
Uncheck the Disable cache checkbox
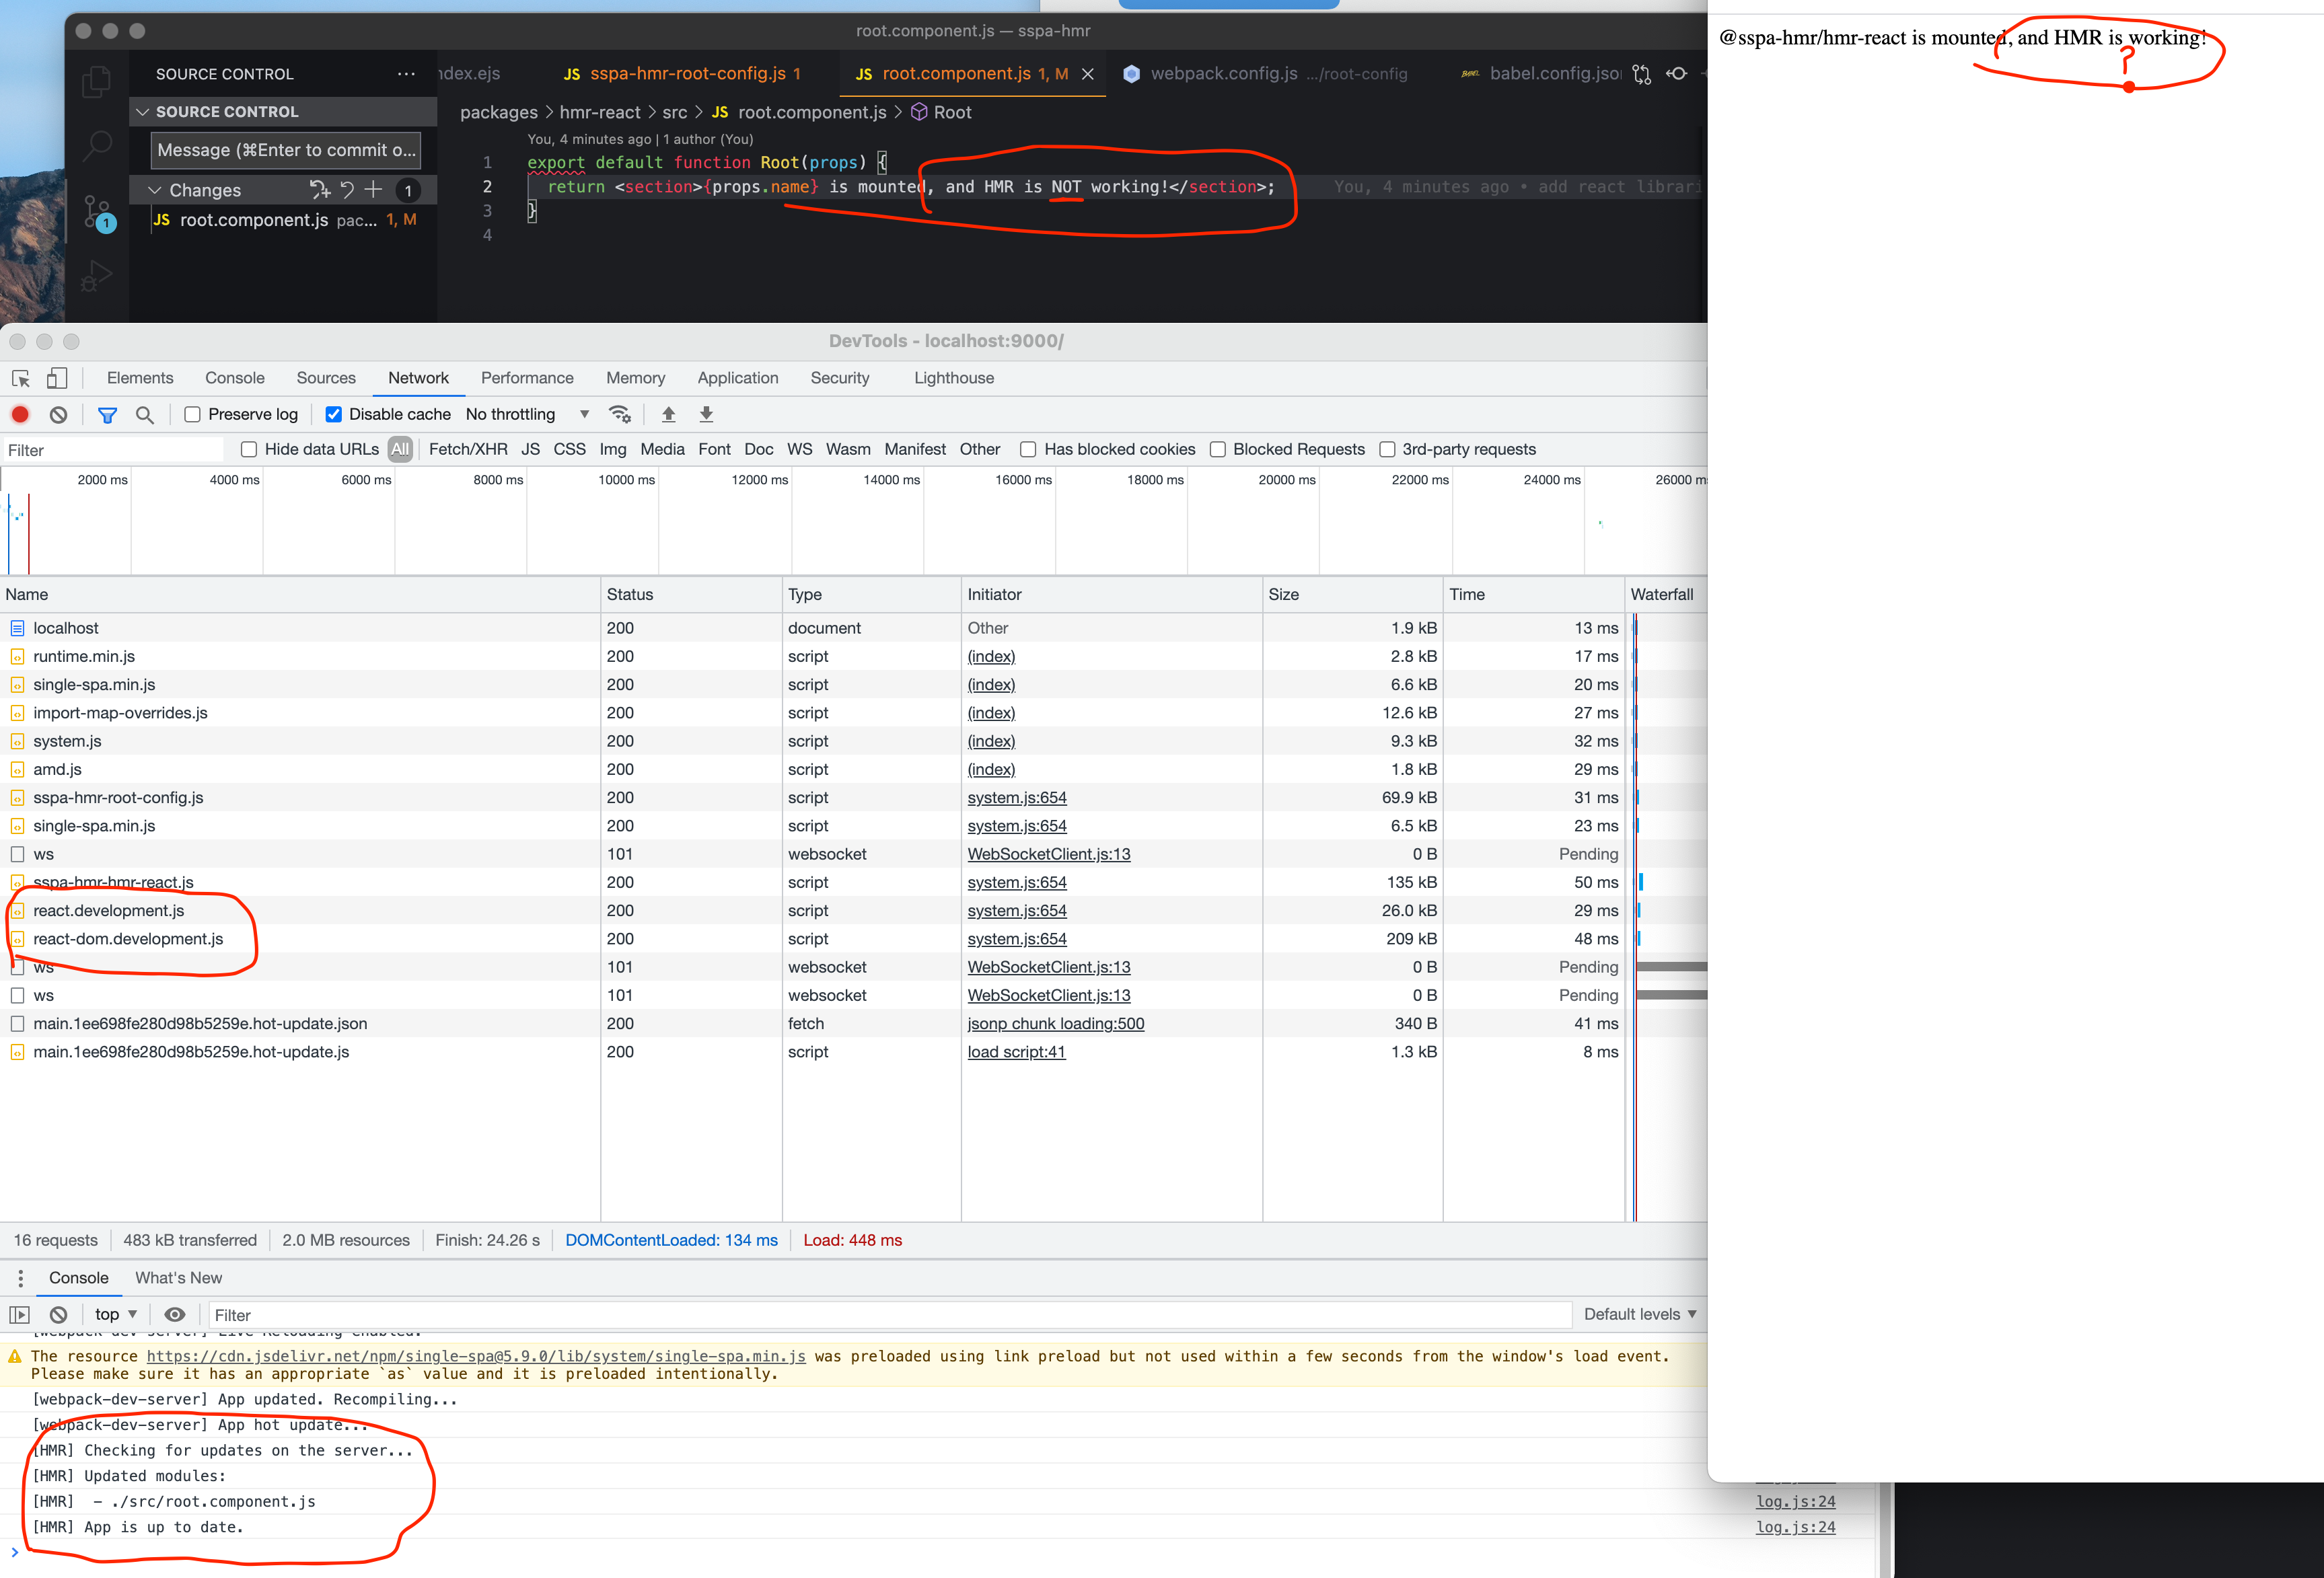tap(333, 413)
